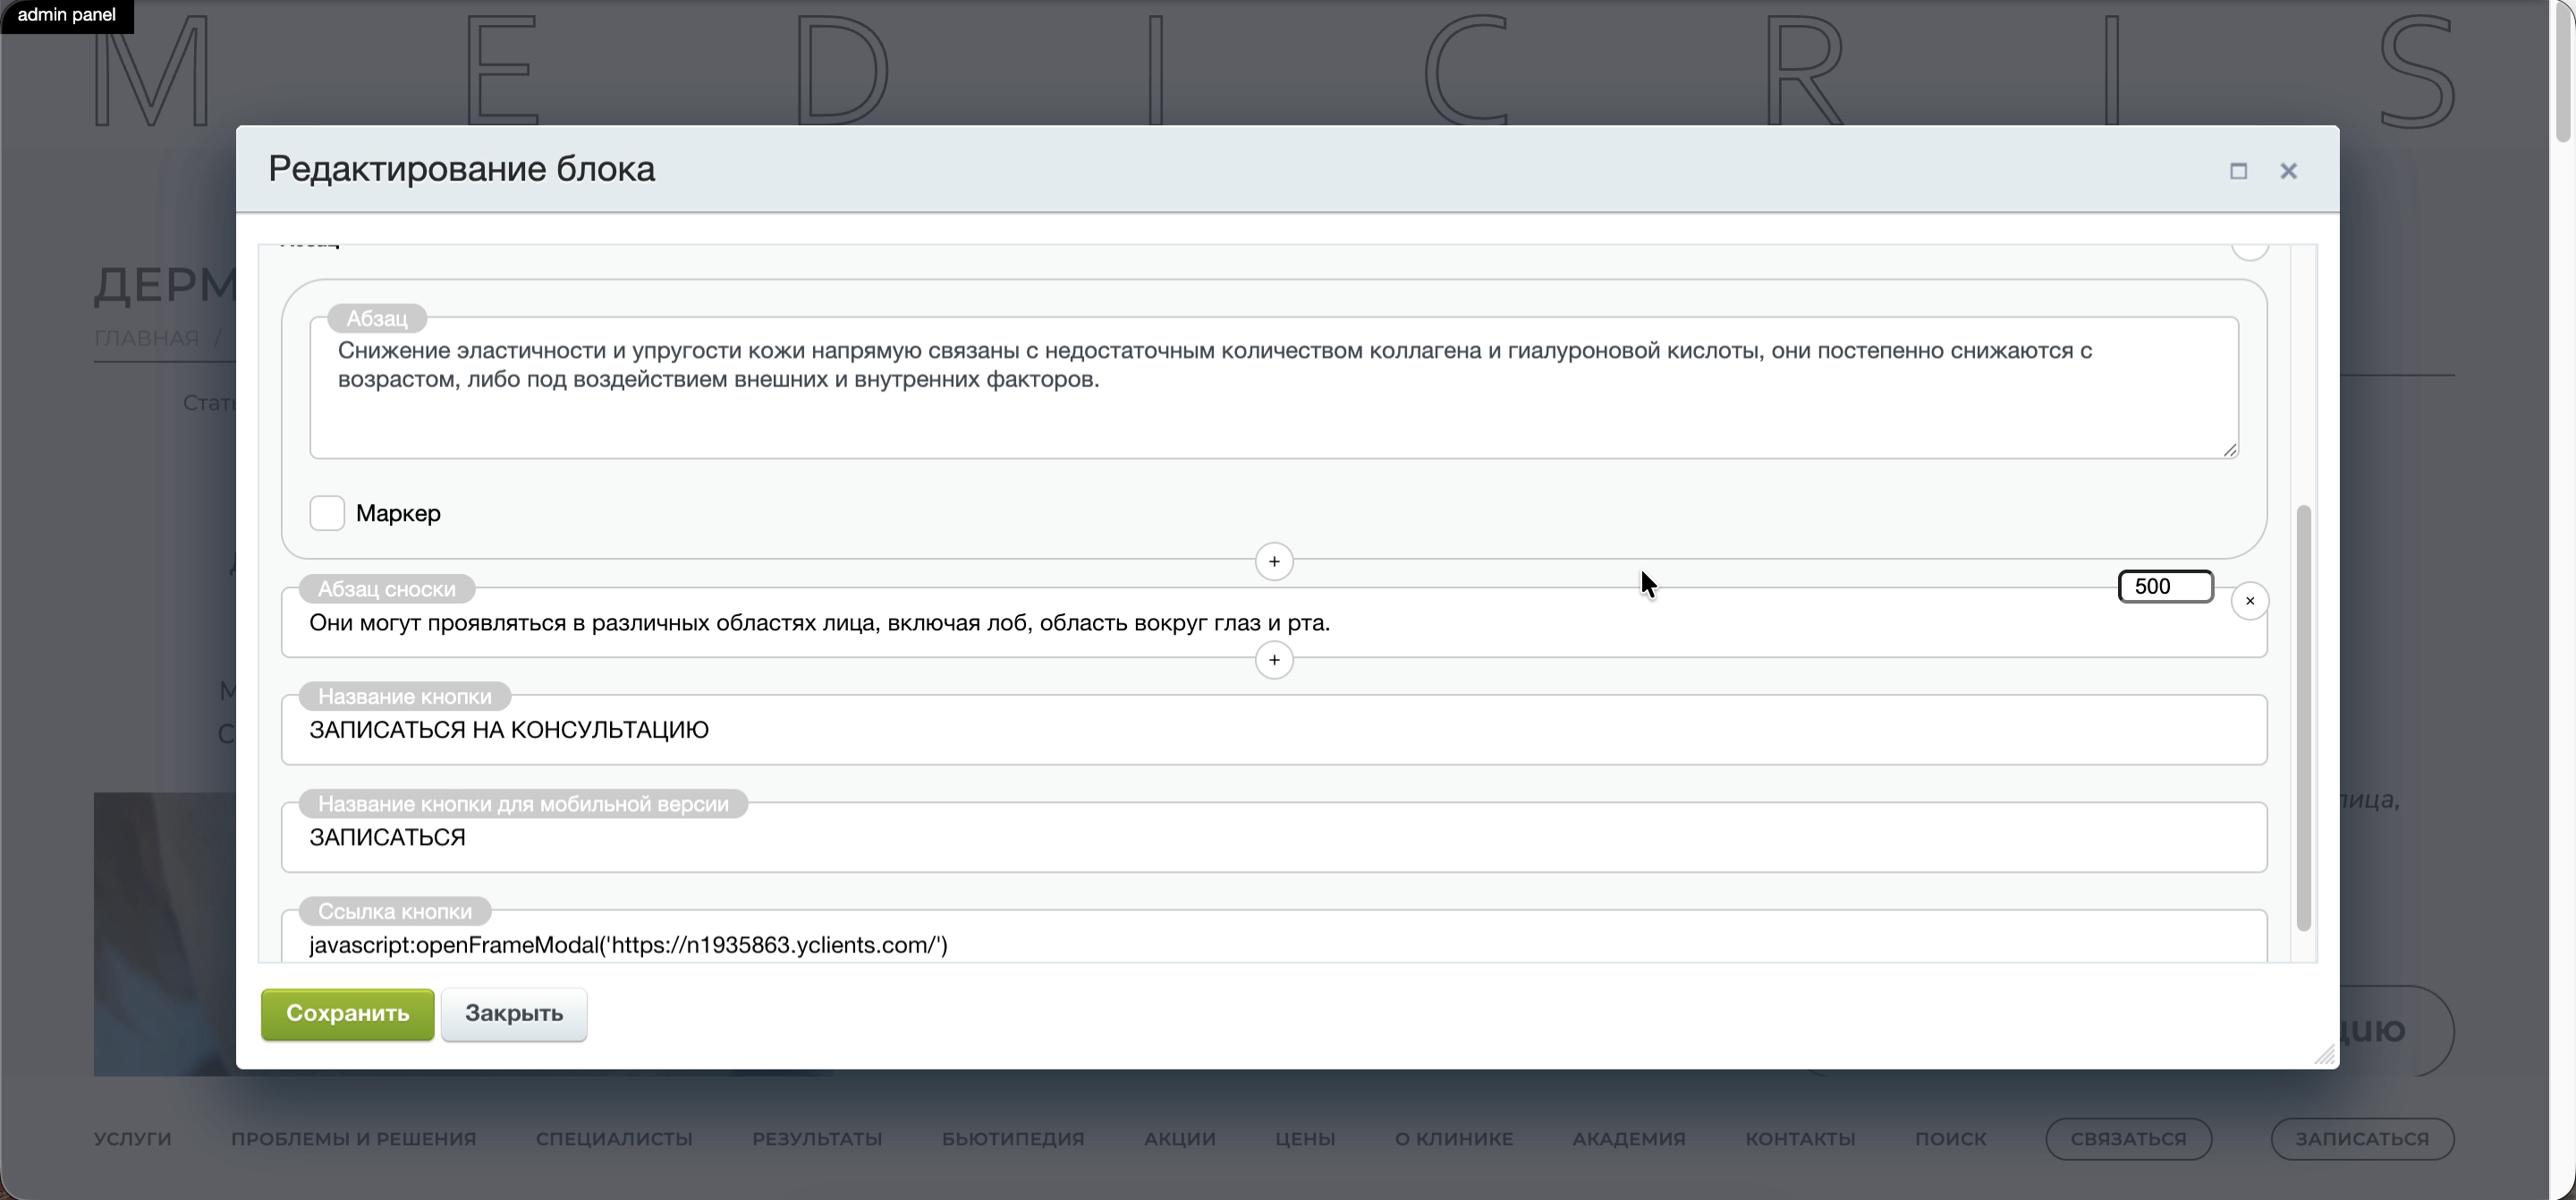The image size is (2576, 1200).
Task: Add a block after the footnote paragraph
Action: click(1274, 660)
